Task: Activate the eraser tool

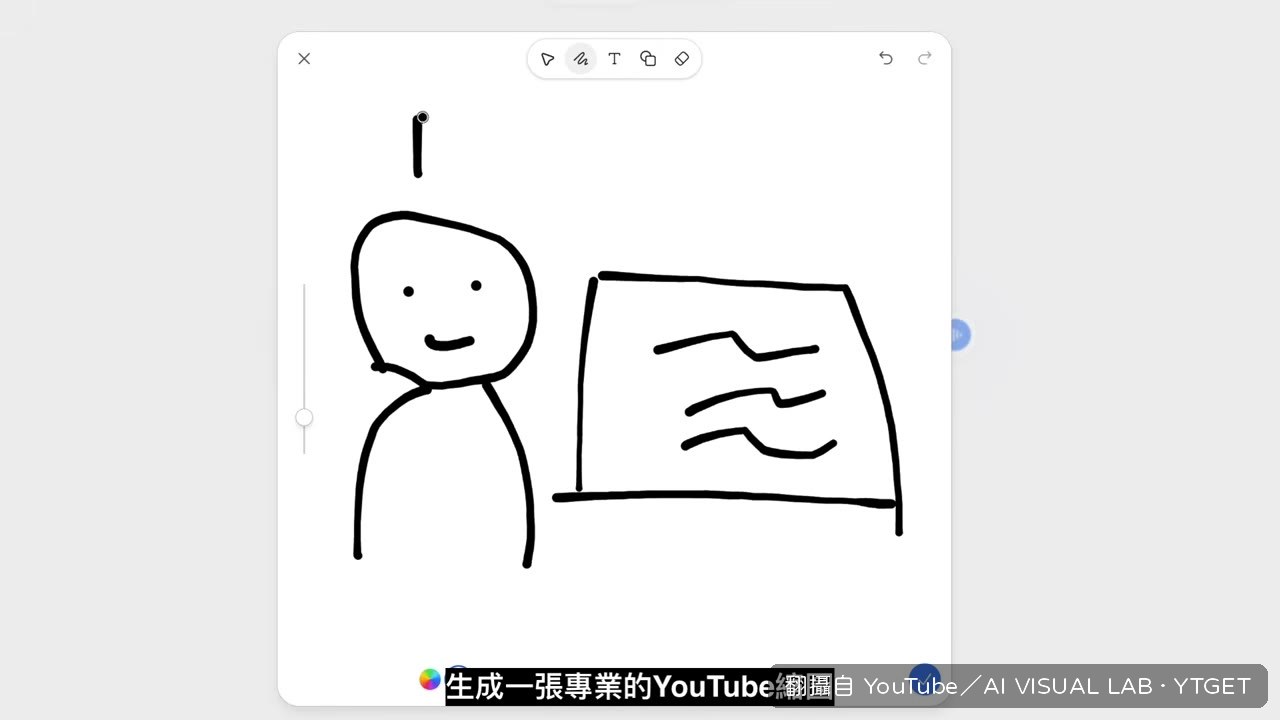Action: click(682, 59)
